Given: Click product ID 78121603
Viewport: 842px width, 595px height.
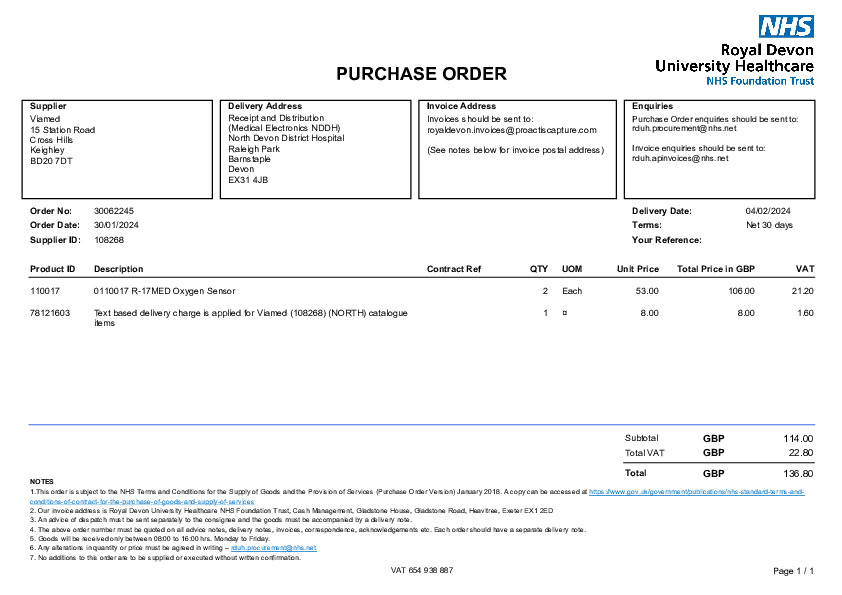Looking at the screenshot, I should (50, 313).
